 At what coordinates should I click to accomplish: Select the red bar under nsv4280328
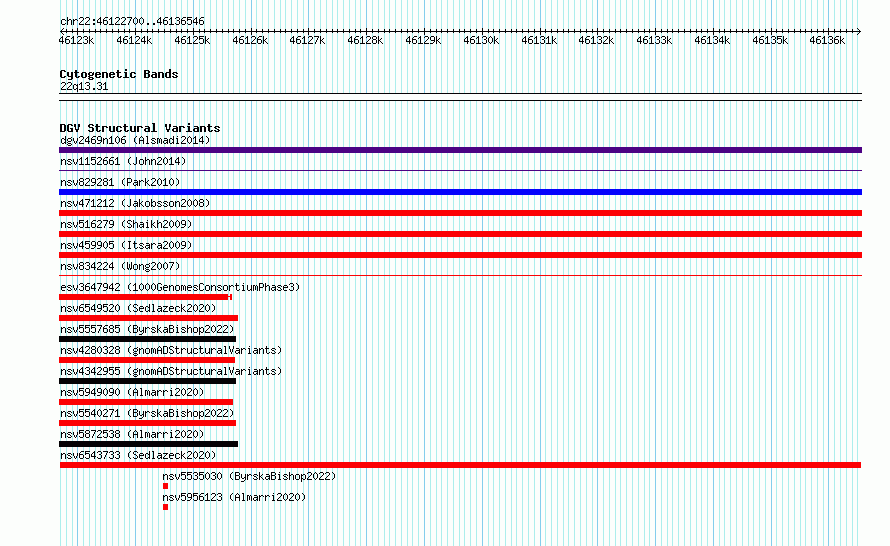coord(147,360)
